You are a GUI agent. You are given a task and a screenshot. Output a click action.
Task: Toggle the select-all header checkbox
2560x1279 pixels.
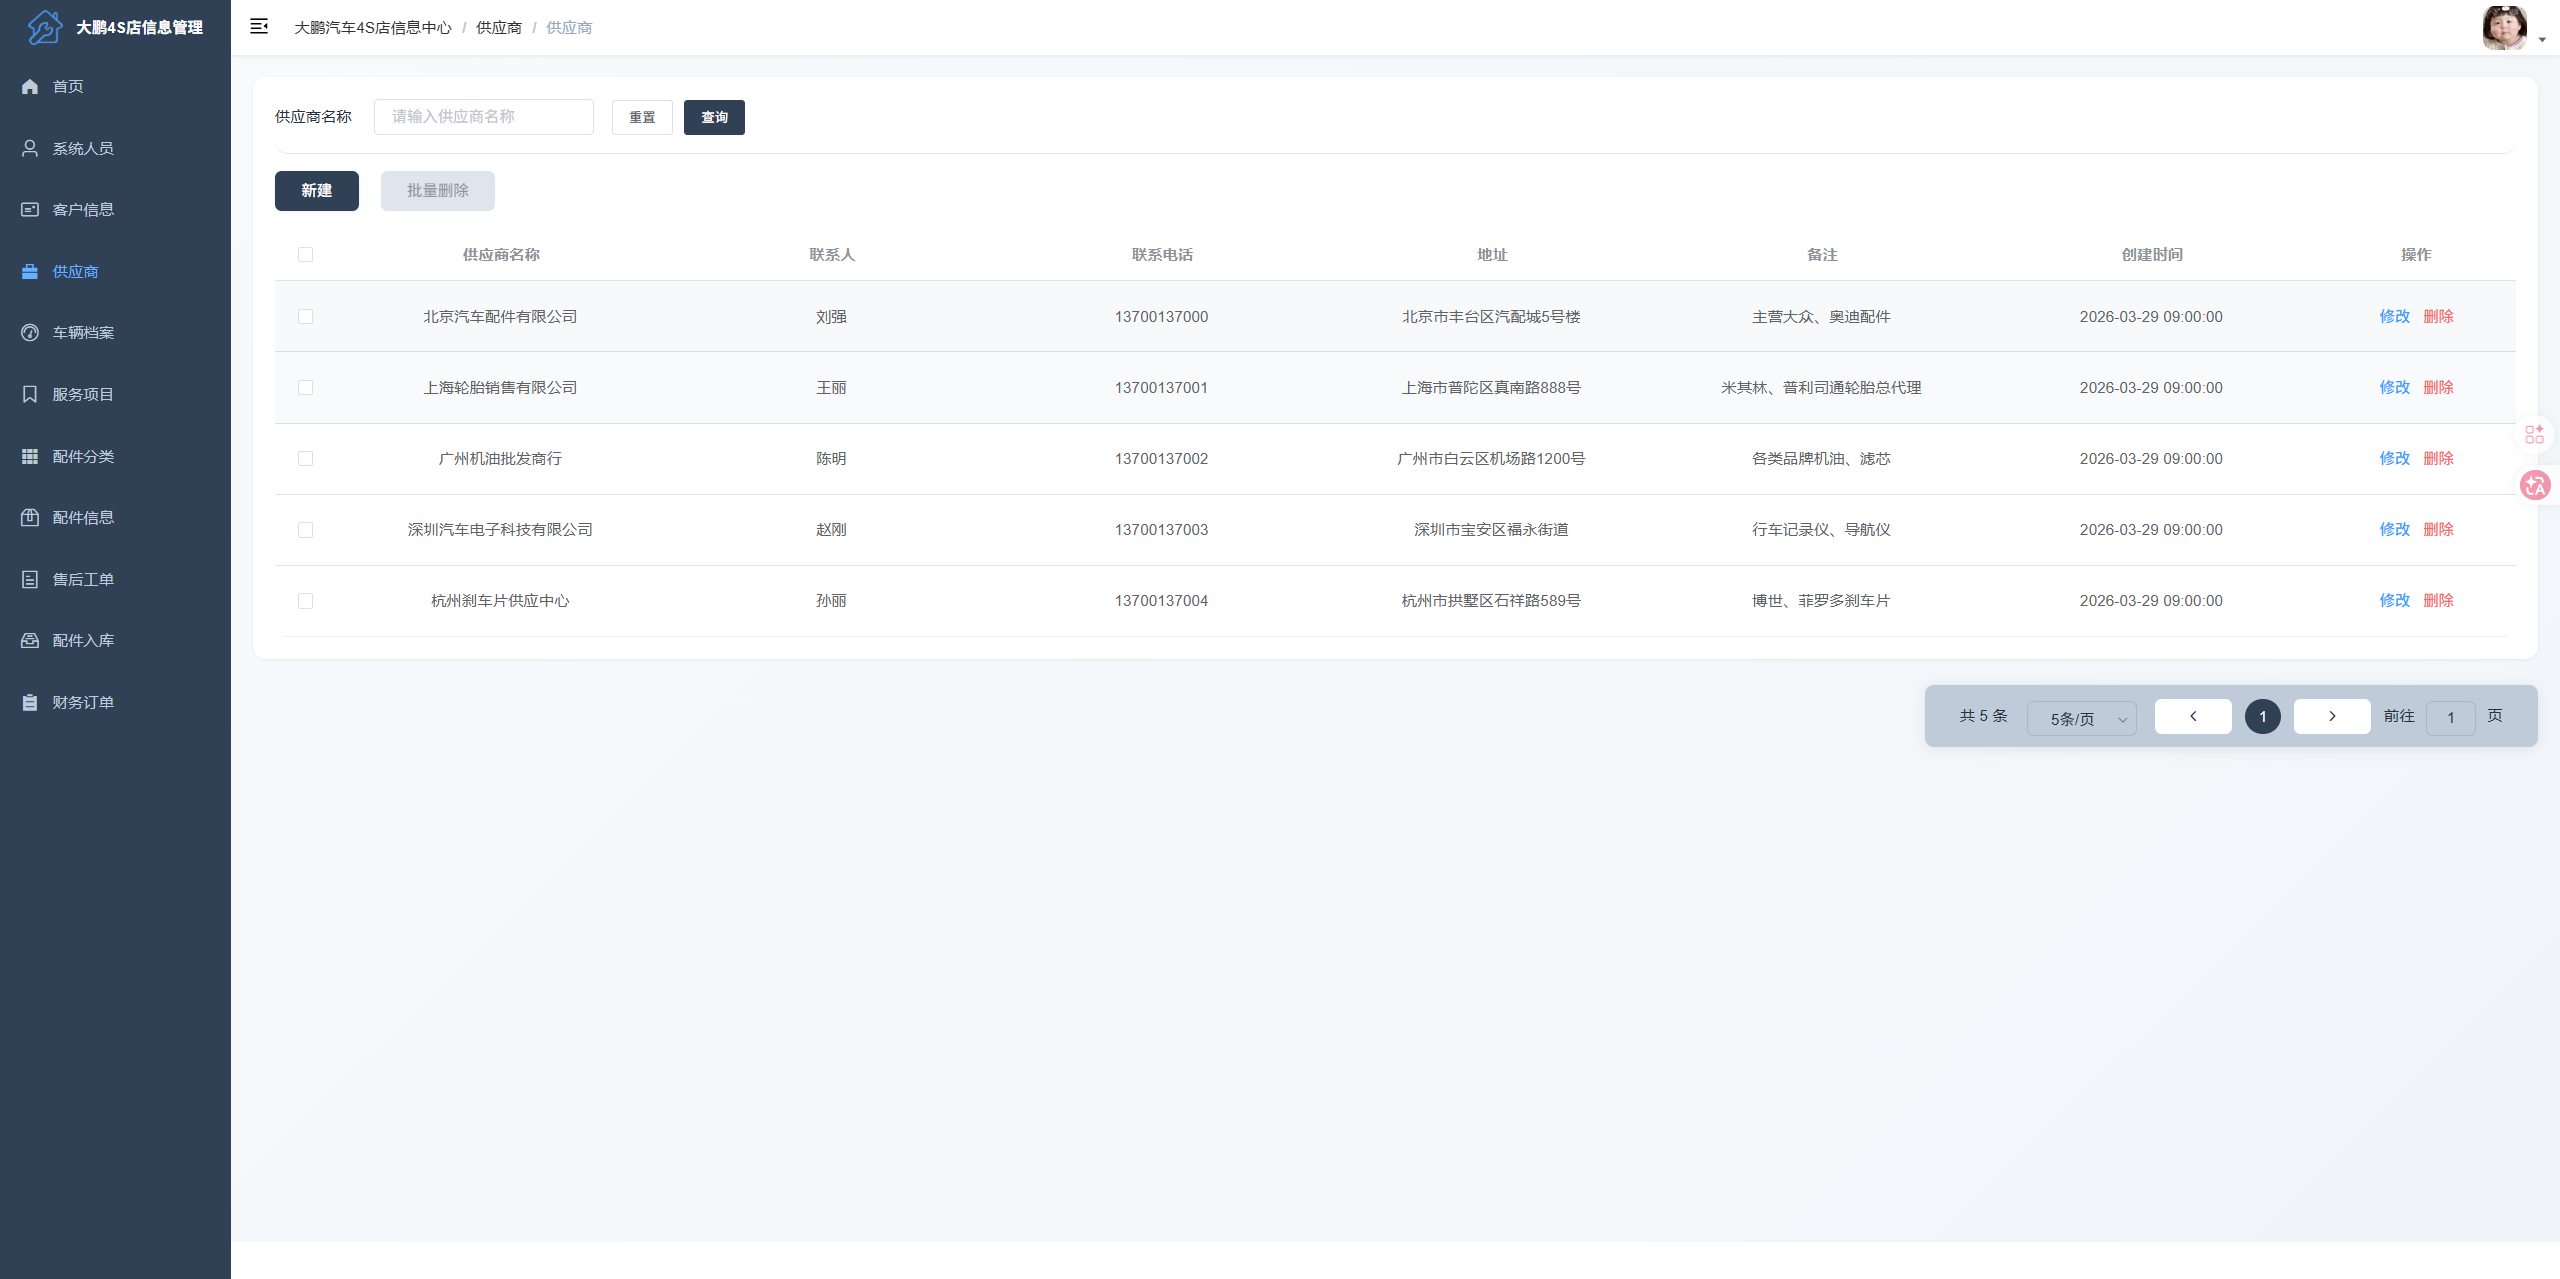coord(305,255)
